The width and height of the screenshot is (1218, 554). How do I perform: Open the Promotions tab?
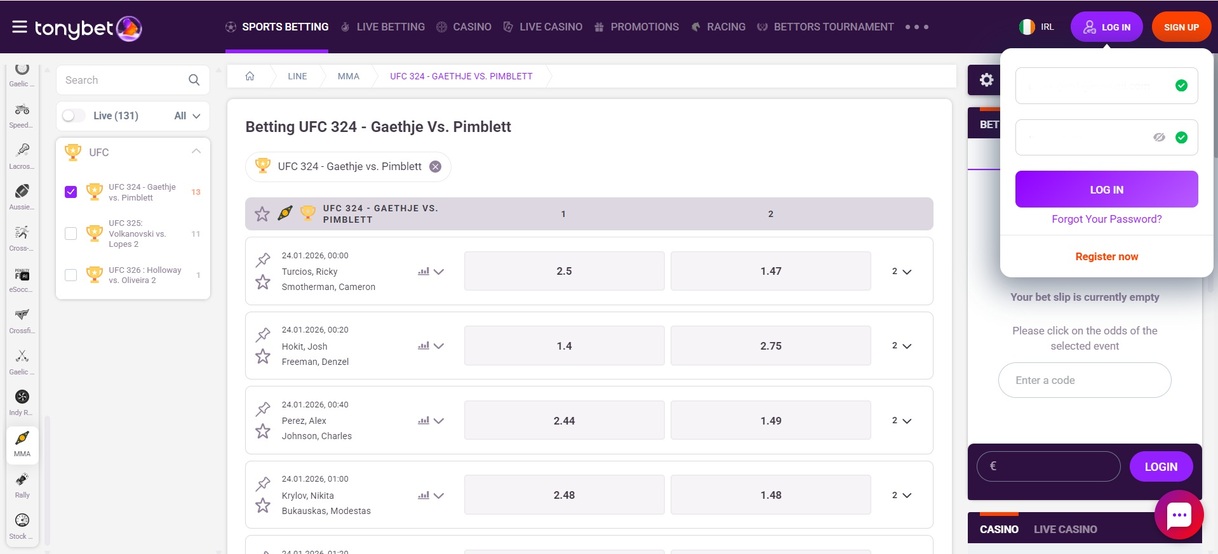pos(636,27)
